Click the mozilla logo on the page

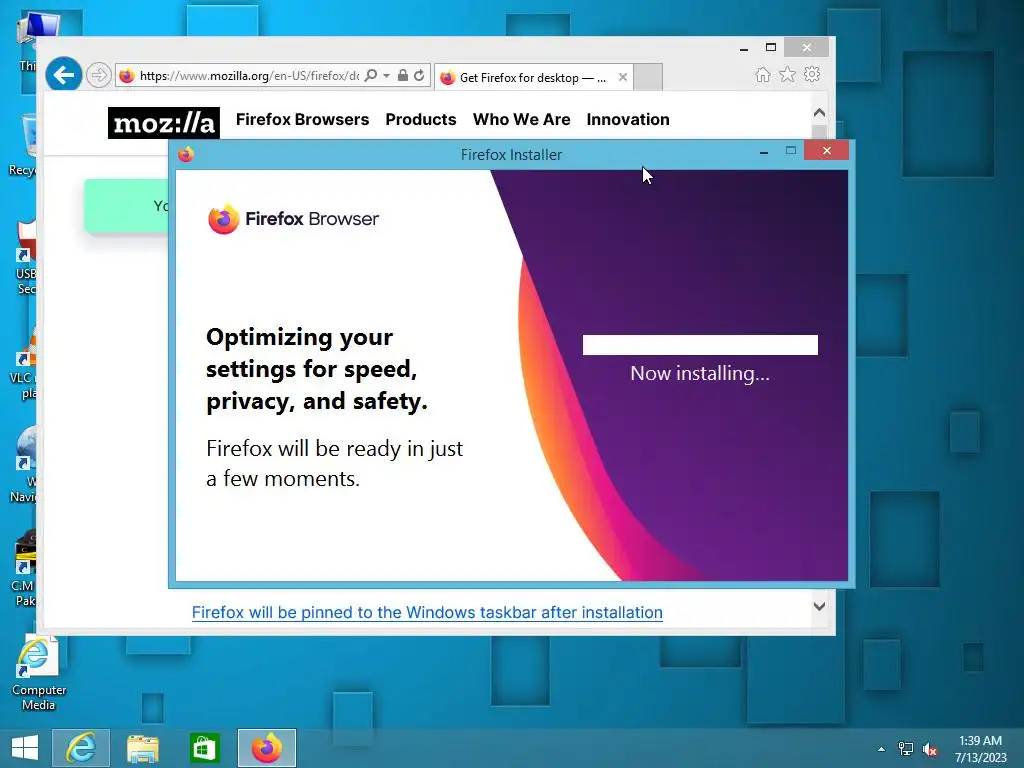(164, 123)
